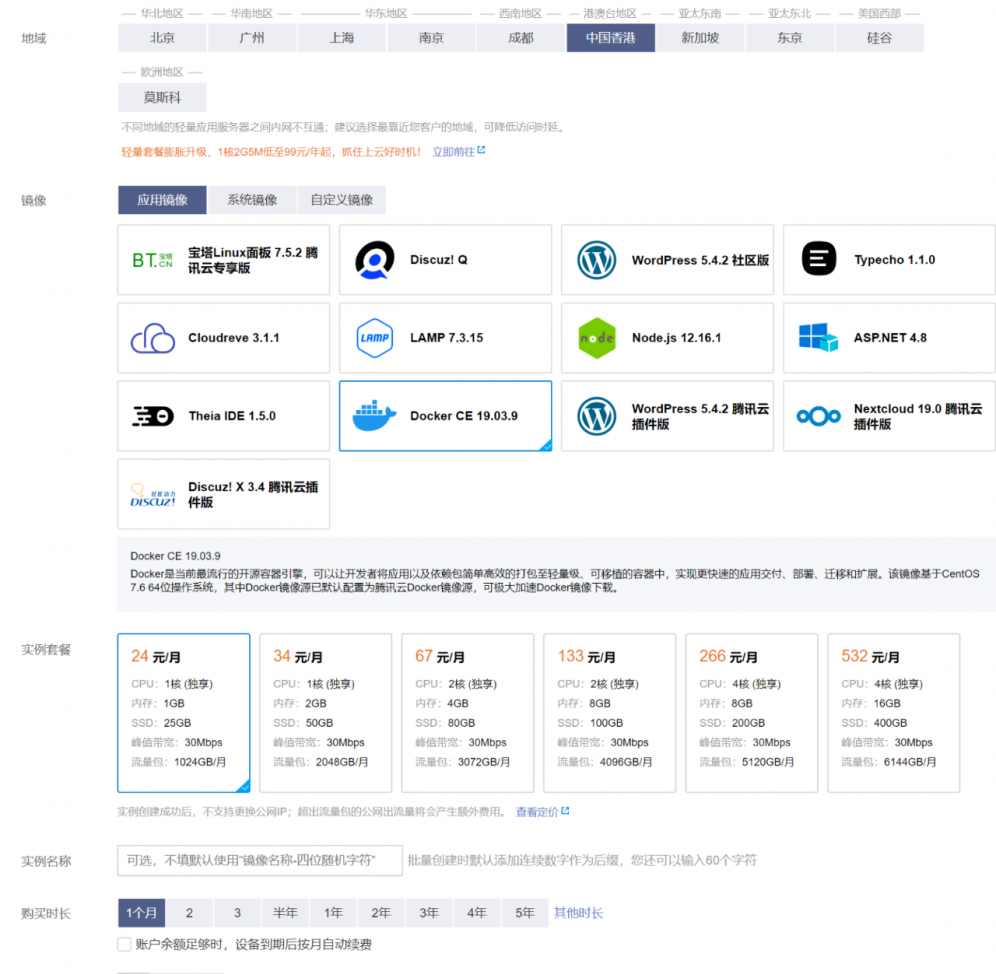Click the Theia IDE 1.5.0 image name
The width and height of the screenshot is (996, 974).
click(232, 416)
